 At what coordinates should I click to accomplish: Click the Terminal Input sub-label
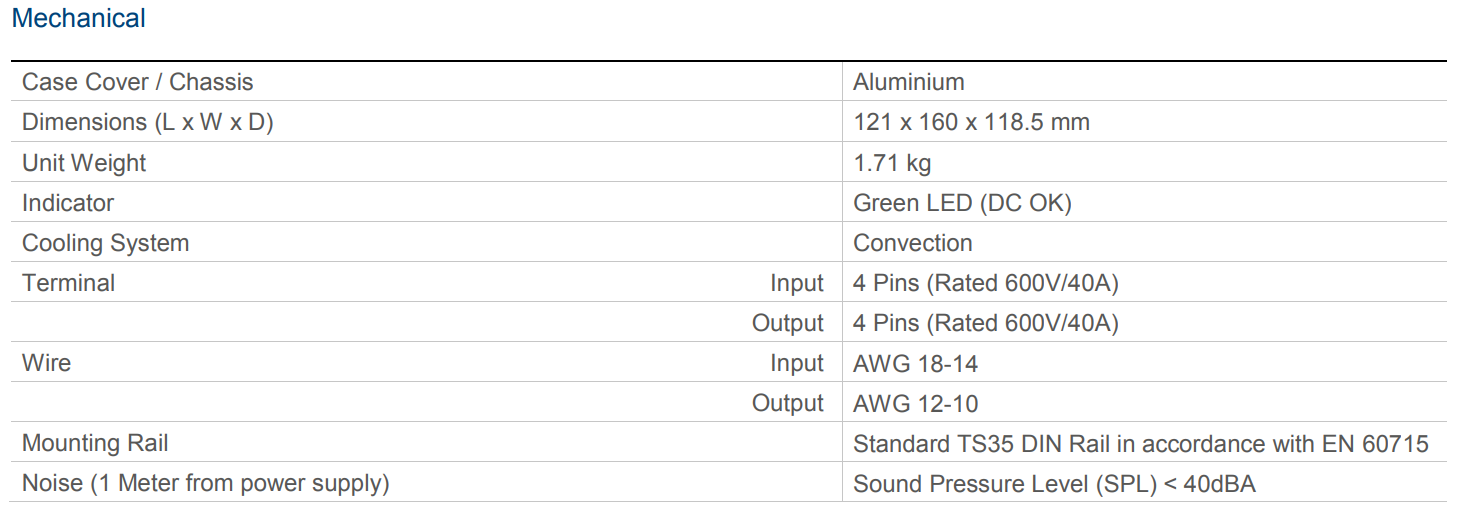pos(796,283)
